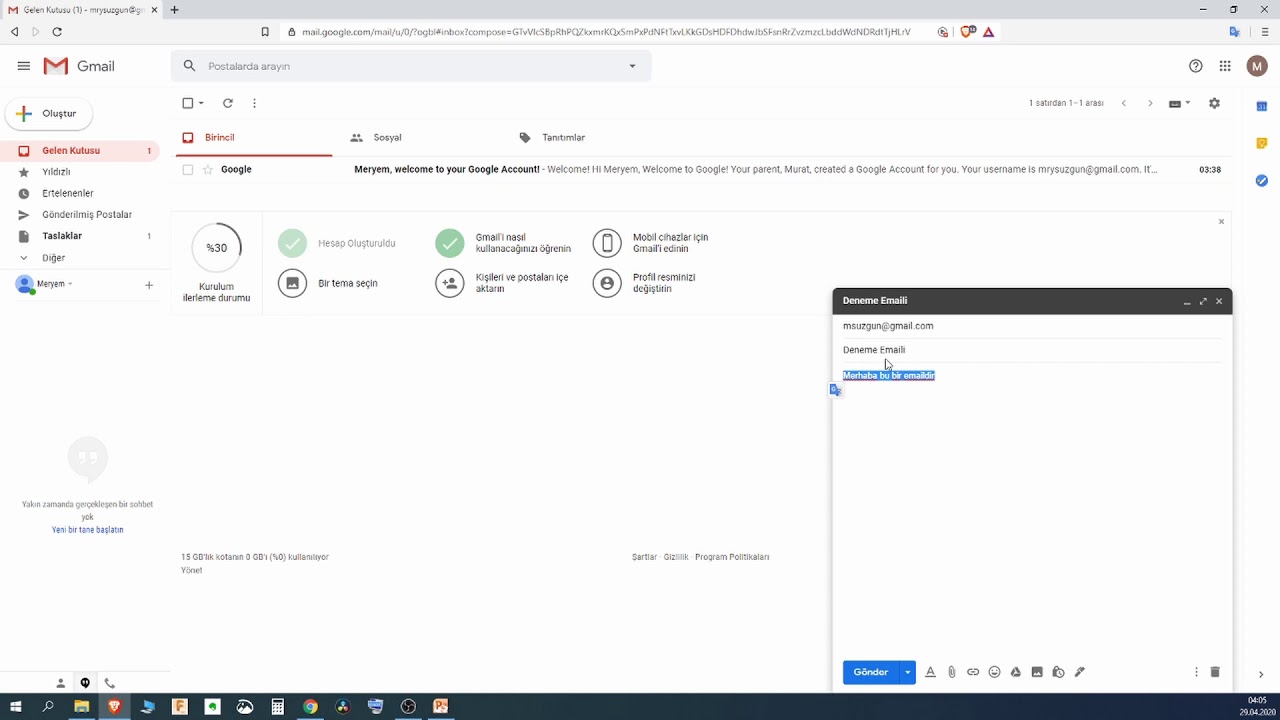This screenshot has height=720, width=1280.
Task: Click the Yönet storage link
Action: [x=191, y=570]
